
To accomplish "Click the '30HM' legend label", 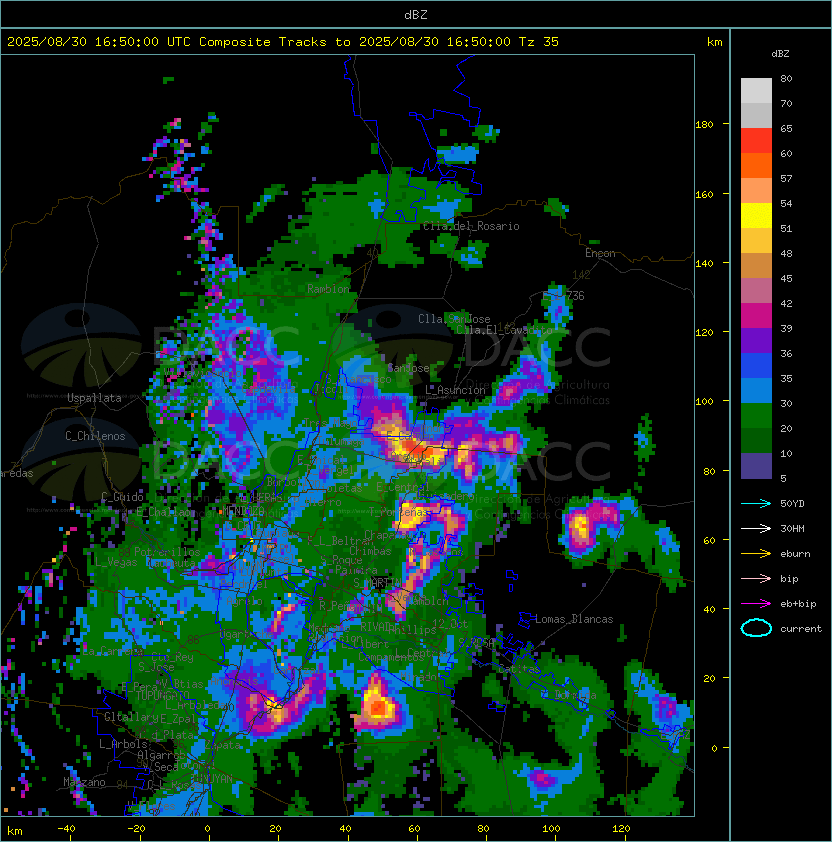I will tap(792, 528).
